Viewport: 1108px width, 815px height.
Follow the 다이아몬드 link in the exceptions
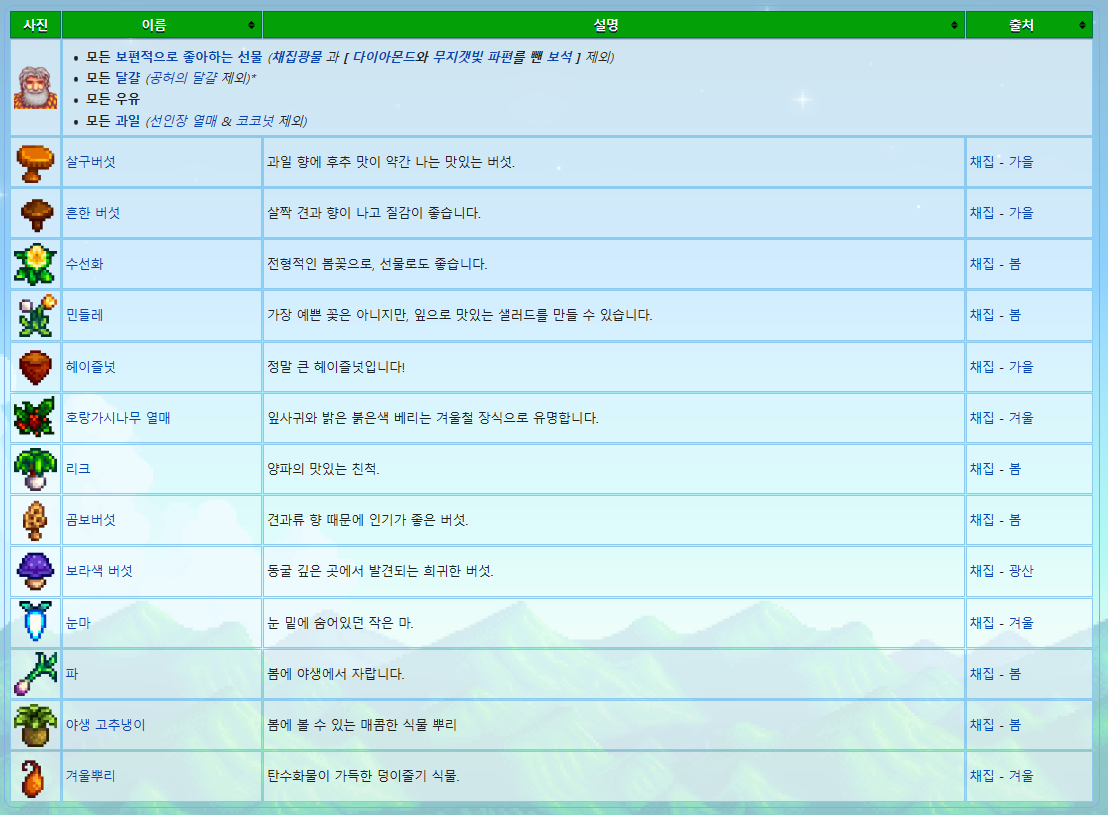(x=384, y=57)
